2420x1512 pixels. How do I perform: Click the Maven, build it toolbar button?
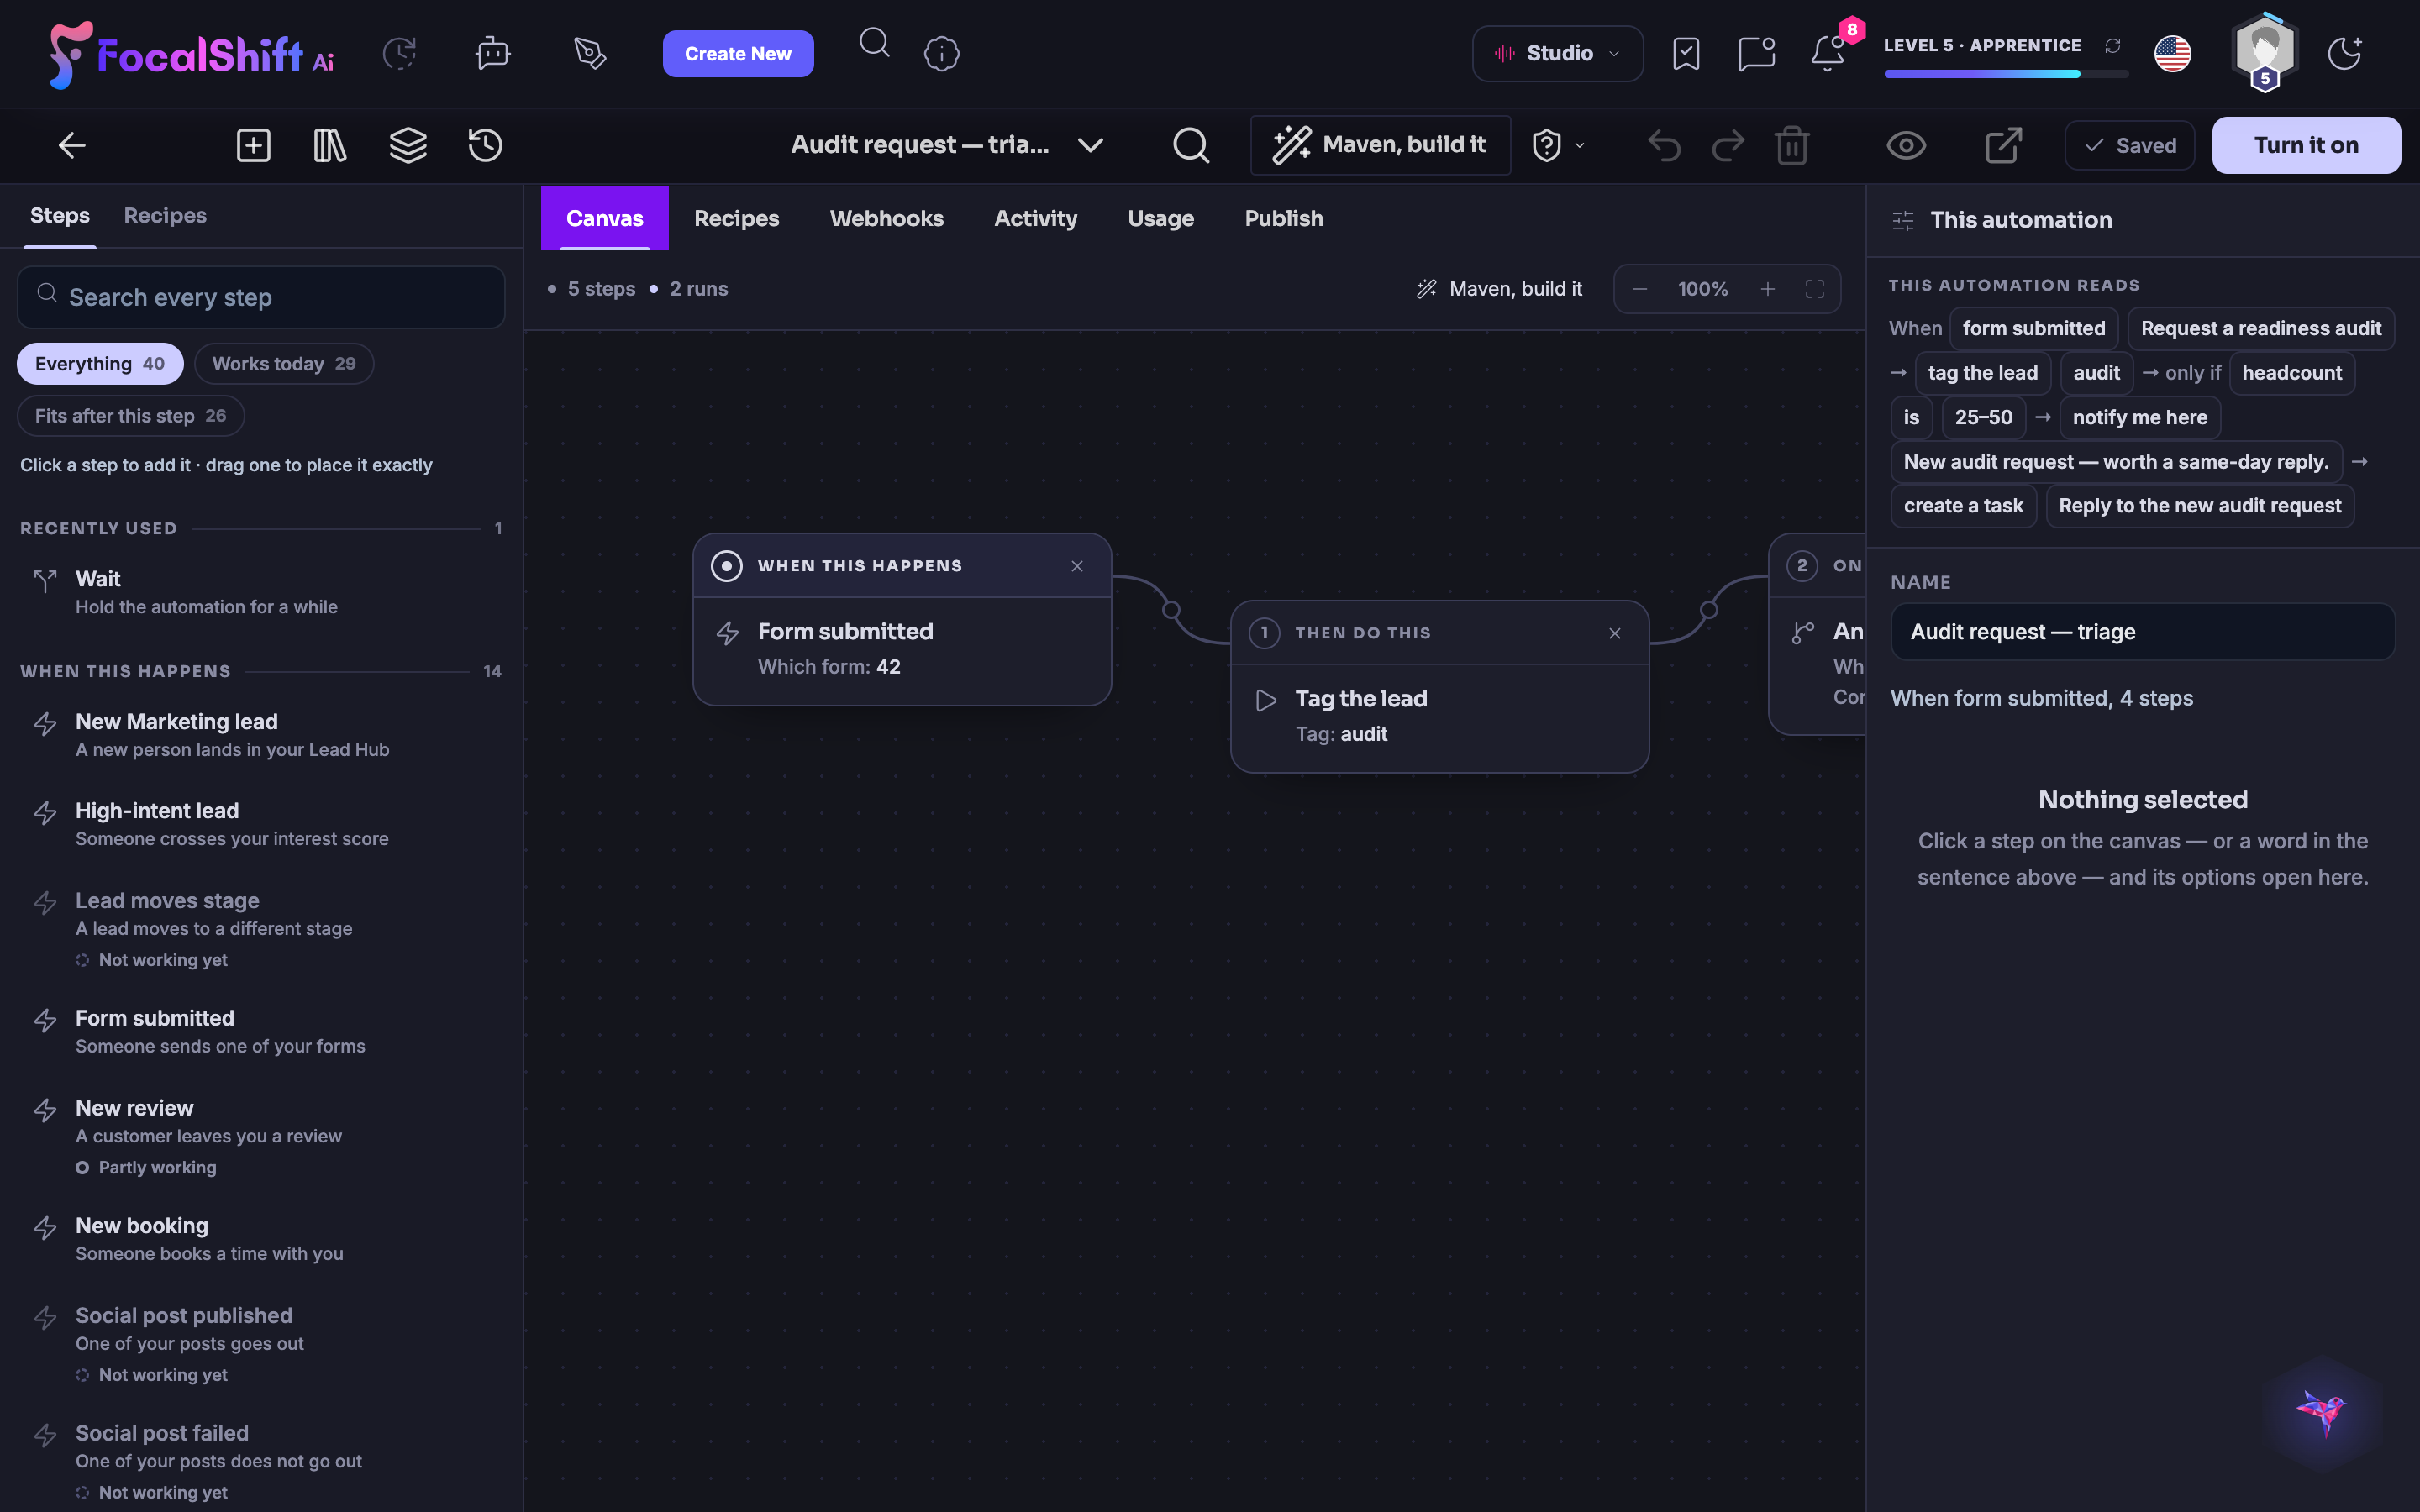(1380, 145)
